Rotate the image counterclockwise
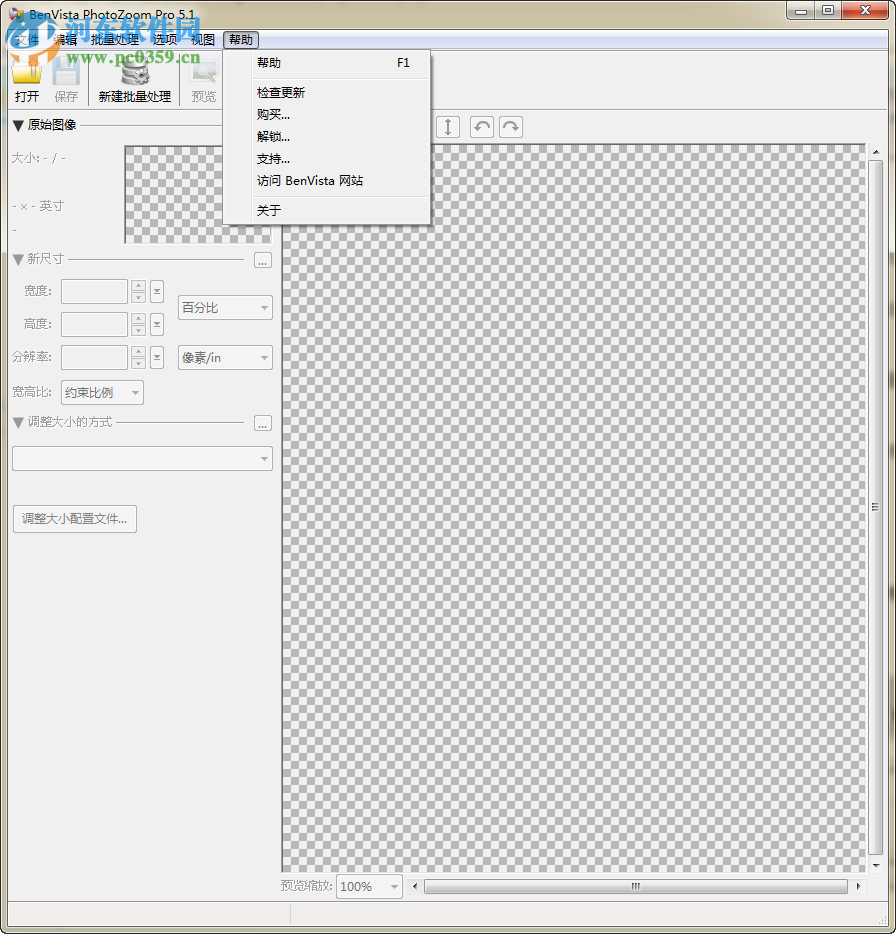Screen dimensions: 896x934 pos(481,126)
